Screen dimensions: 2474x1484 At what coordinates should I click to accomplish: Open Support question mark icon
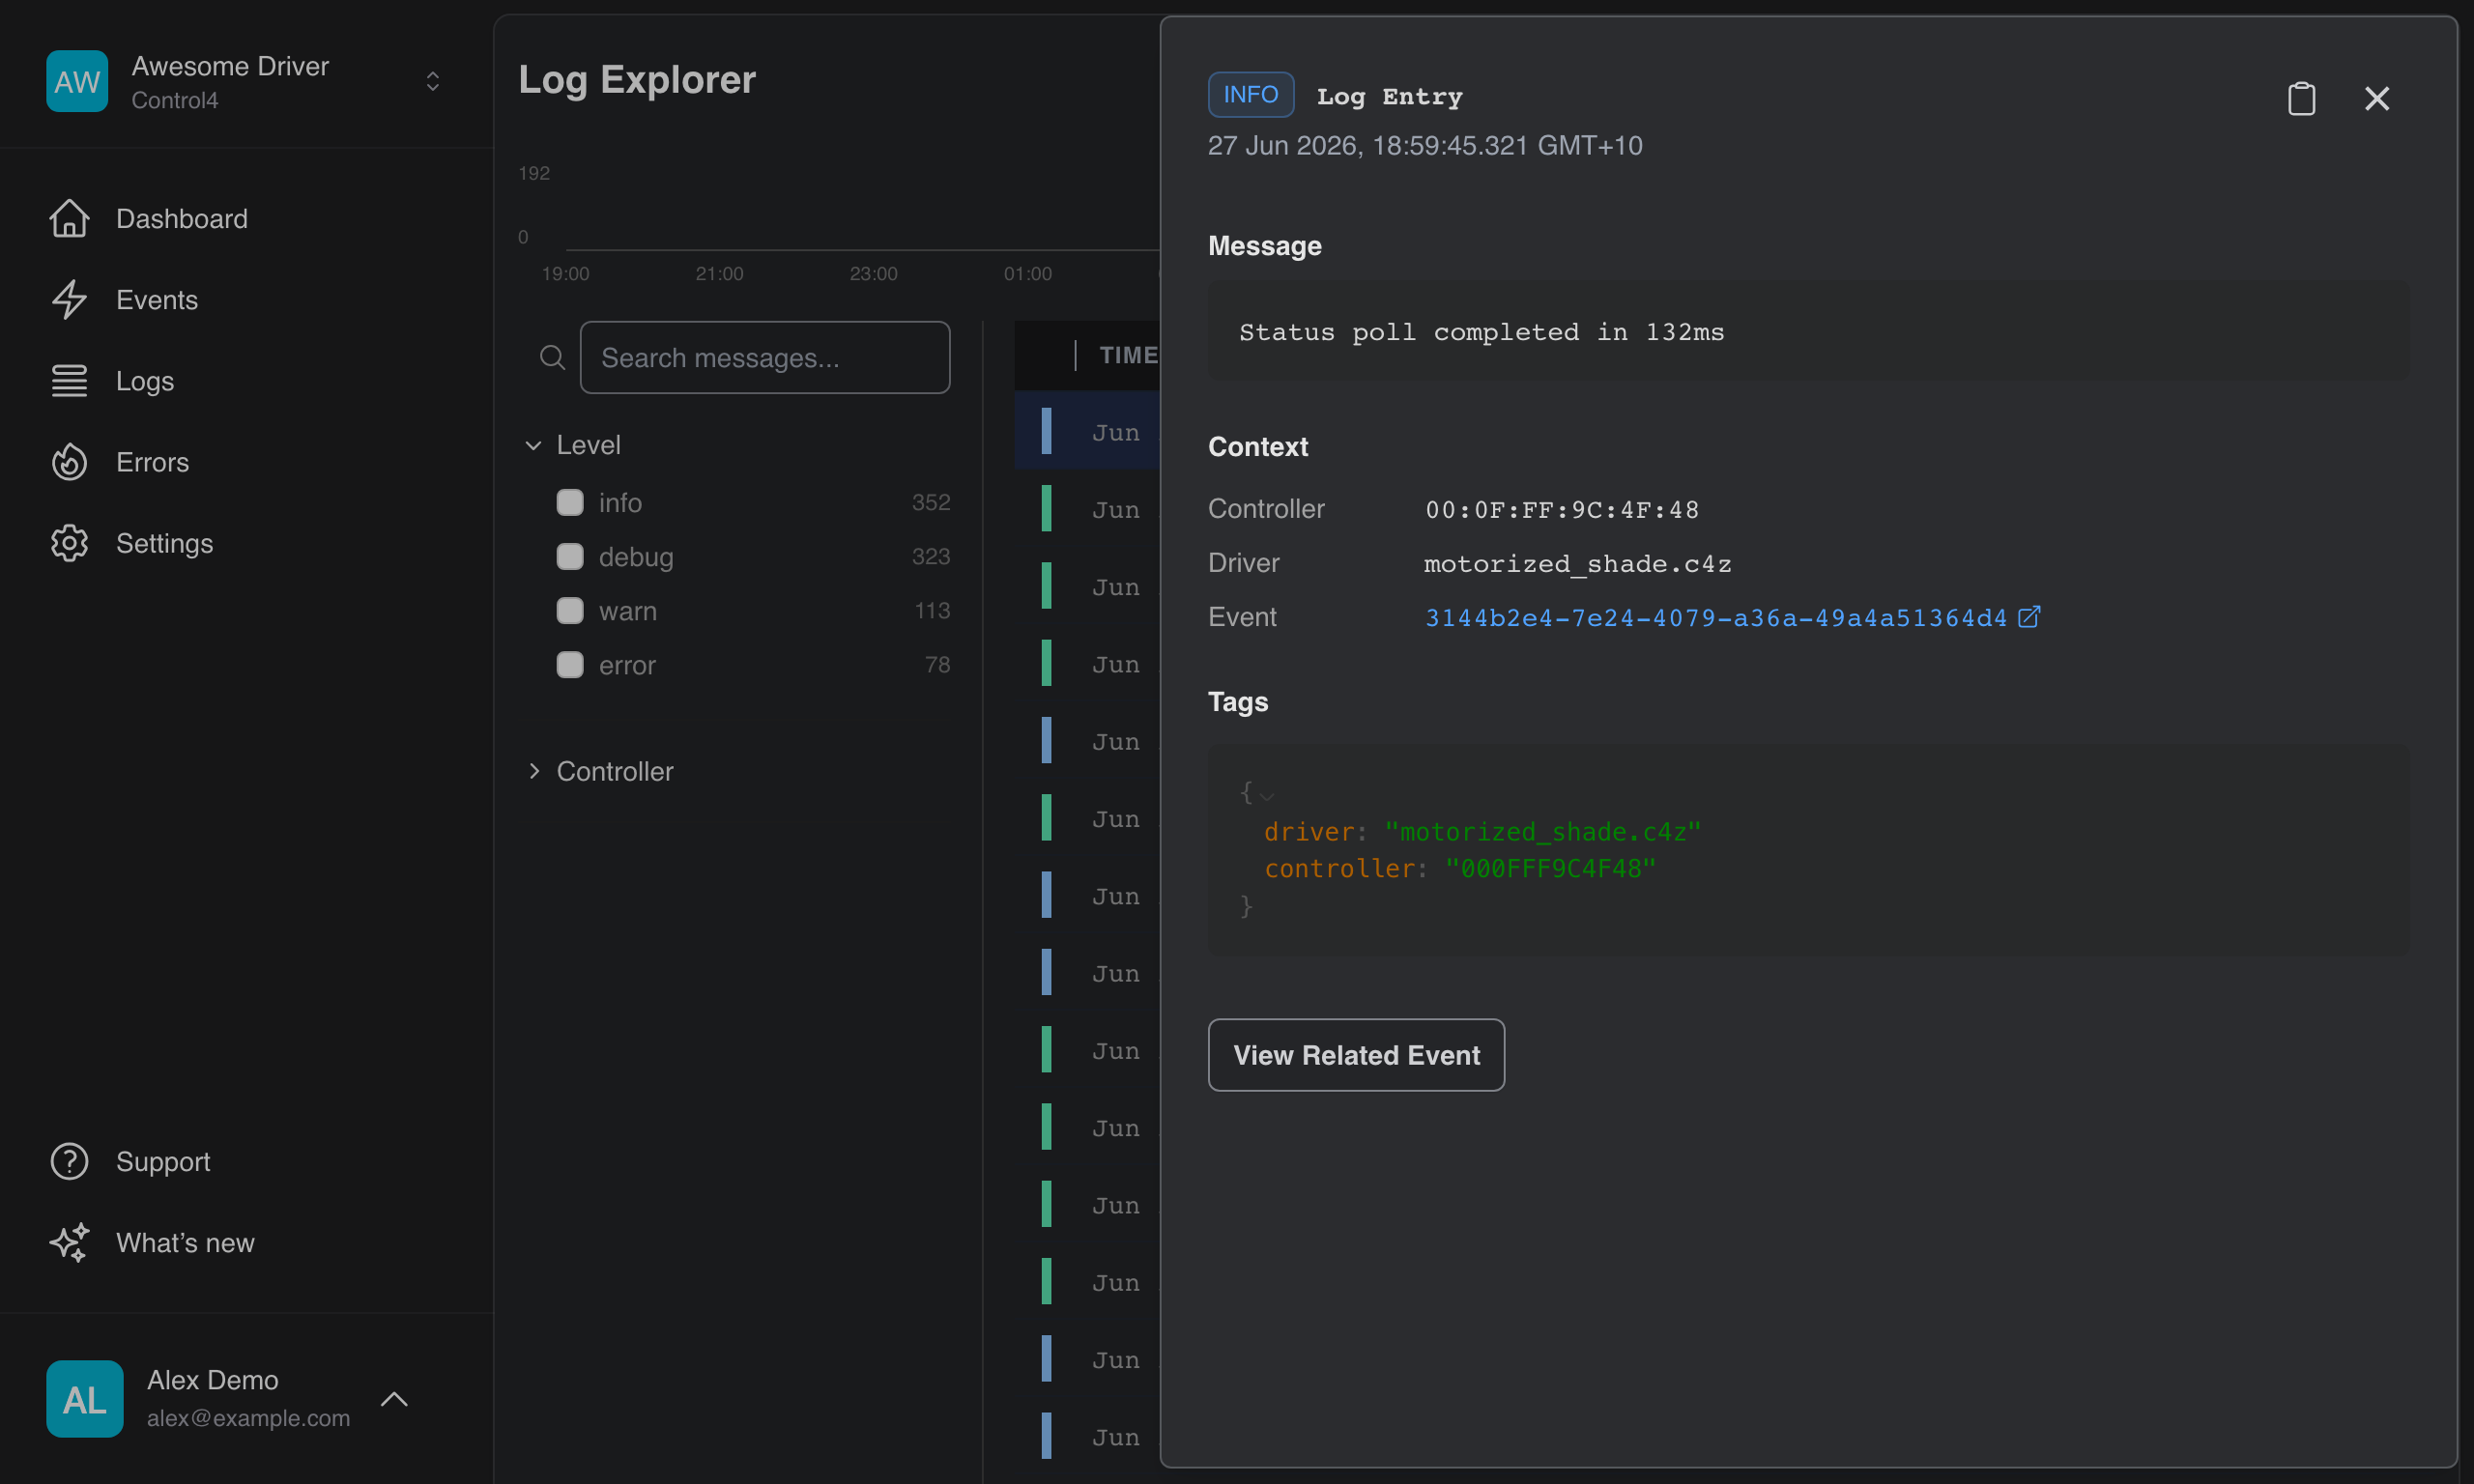(69, 1161)
